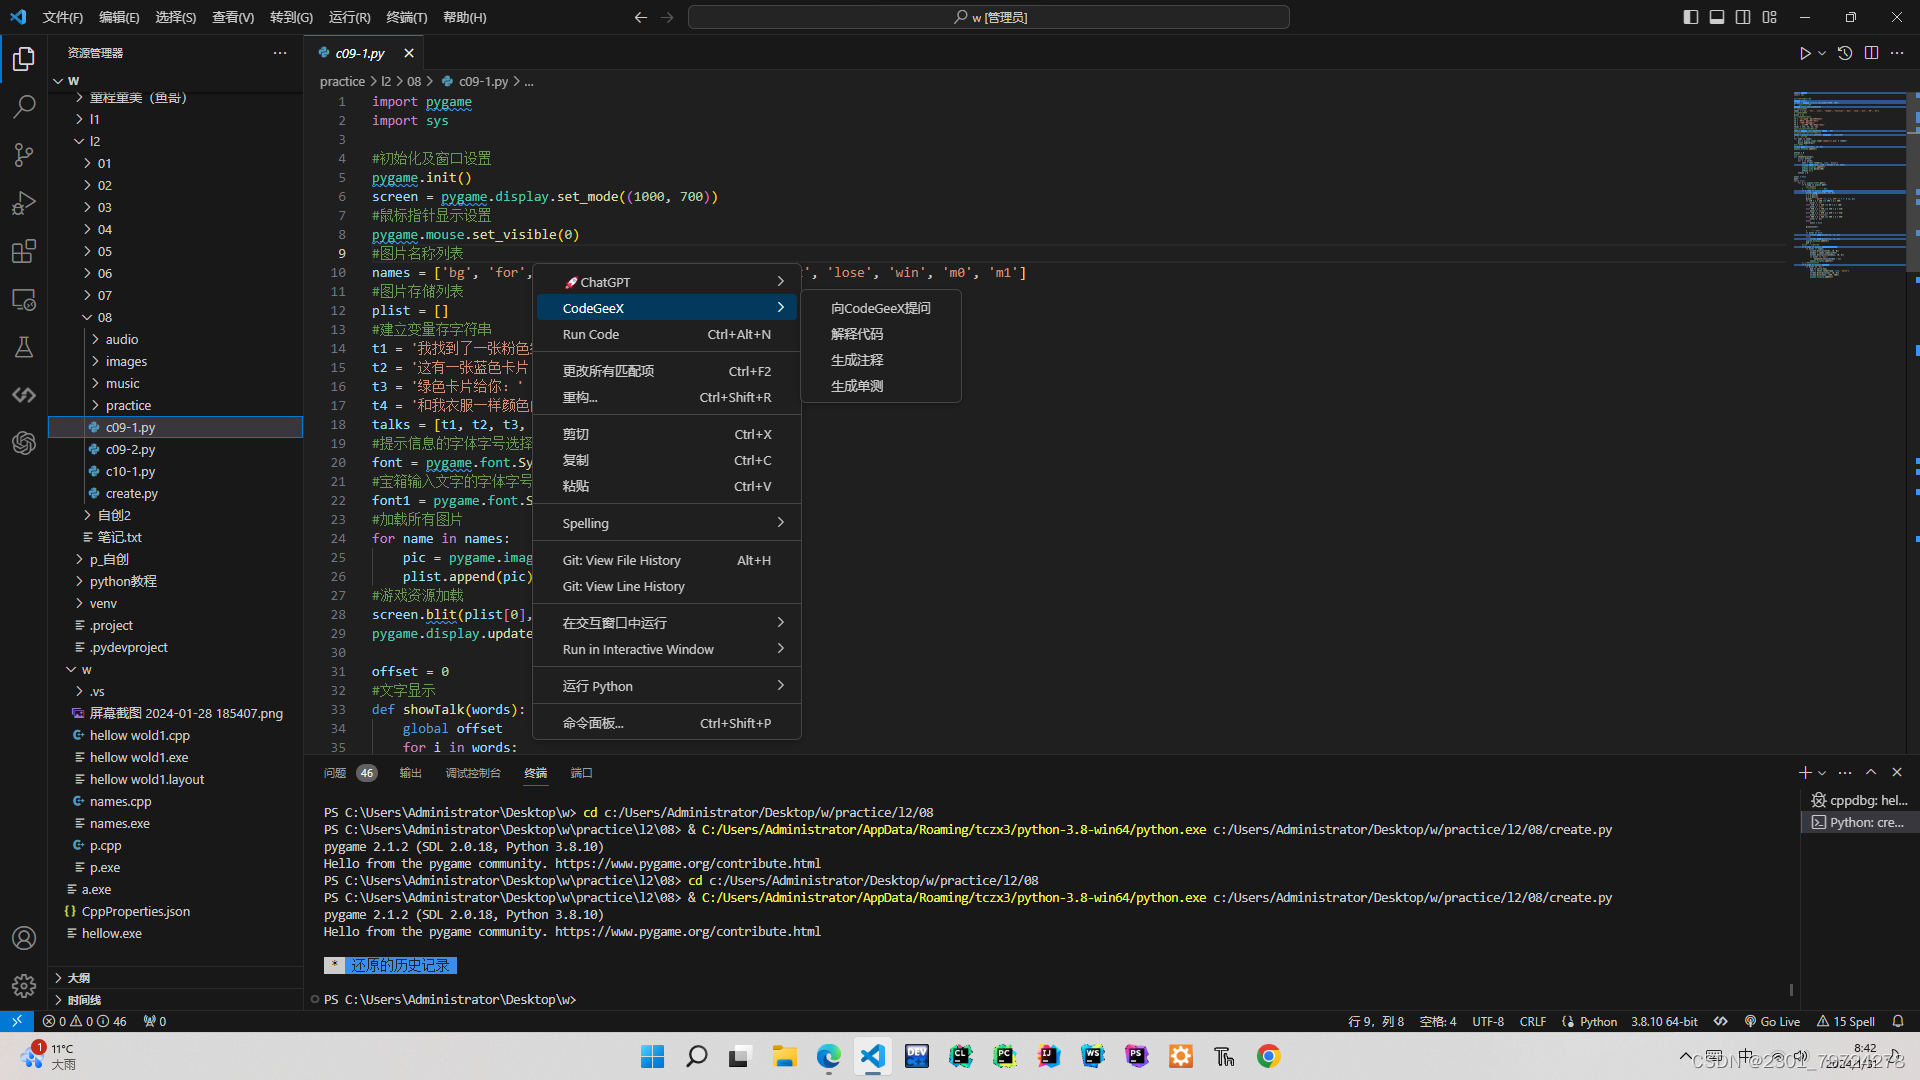
Task: Toggle the bottom panel visibility
Action: [x=1716, y=17]
